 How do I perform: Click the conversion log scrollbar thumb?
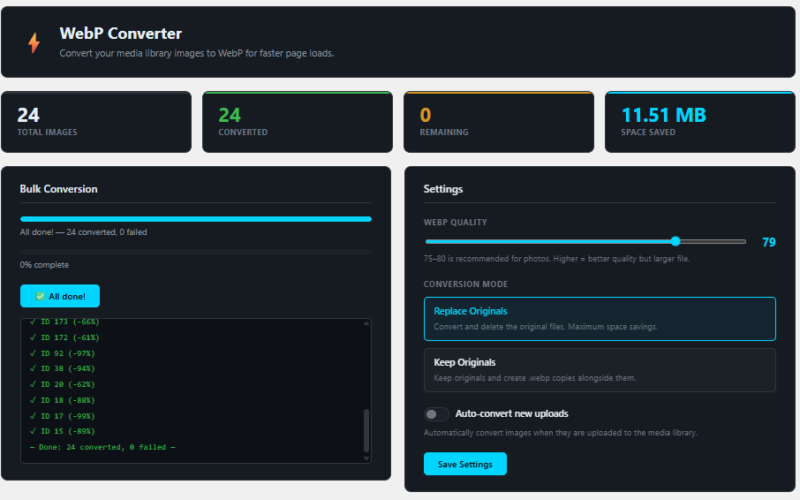click(366, 430)
